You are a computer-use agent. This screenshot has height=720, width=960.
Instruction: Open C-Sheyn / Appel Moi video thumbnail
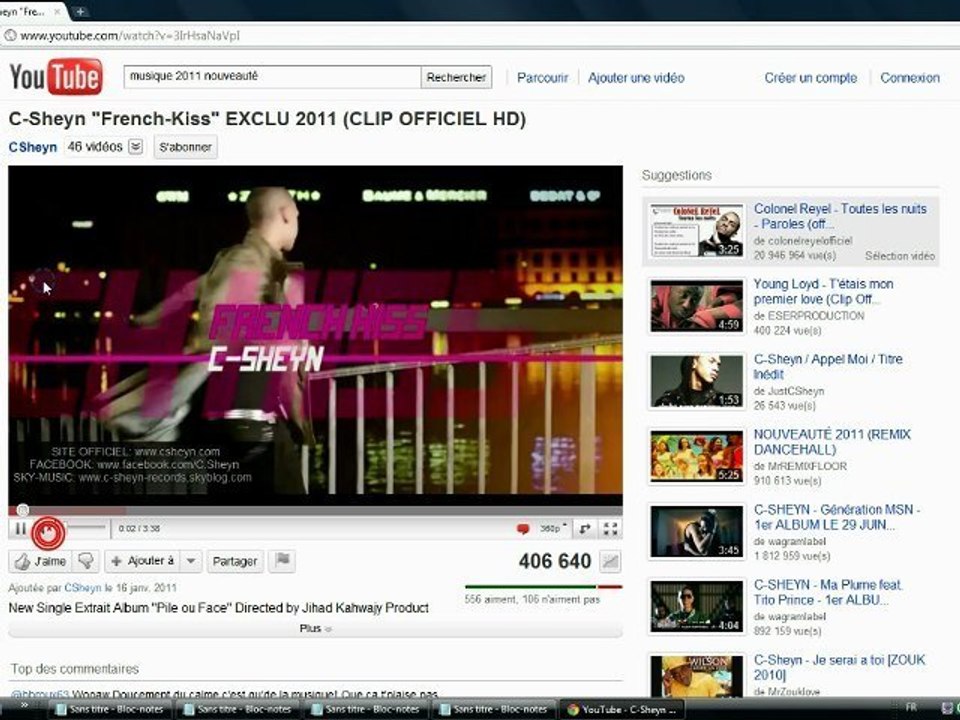(697, 381)
